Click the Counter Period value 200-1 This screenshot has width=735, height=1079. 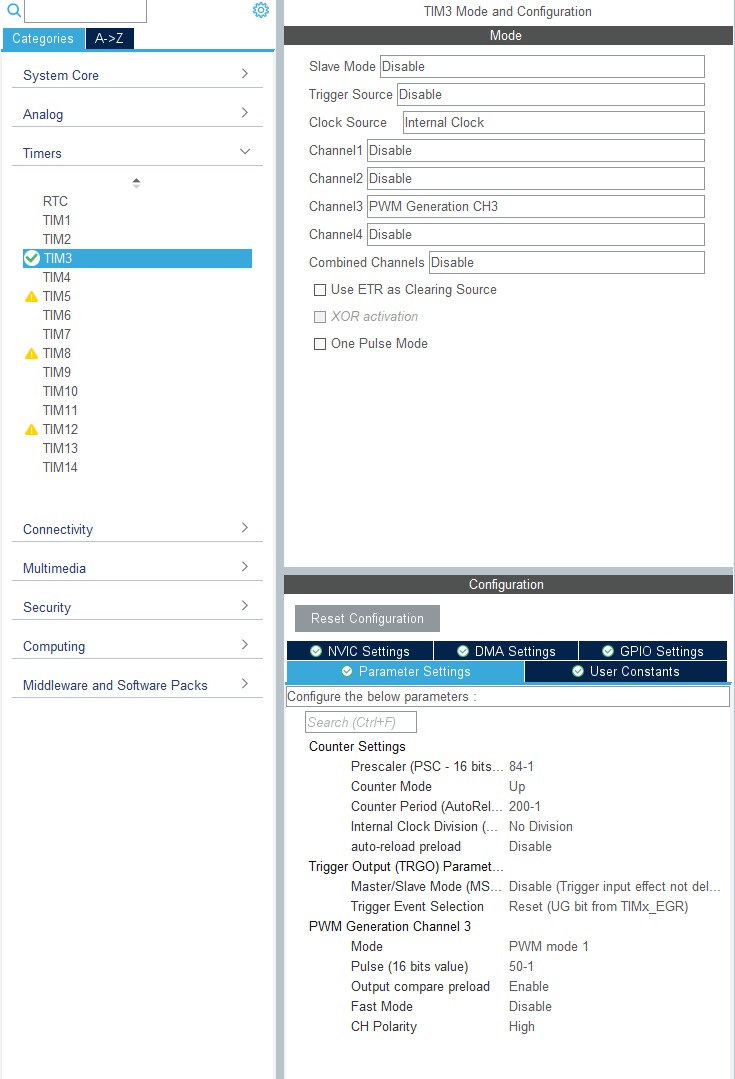524,806
